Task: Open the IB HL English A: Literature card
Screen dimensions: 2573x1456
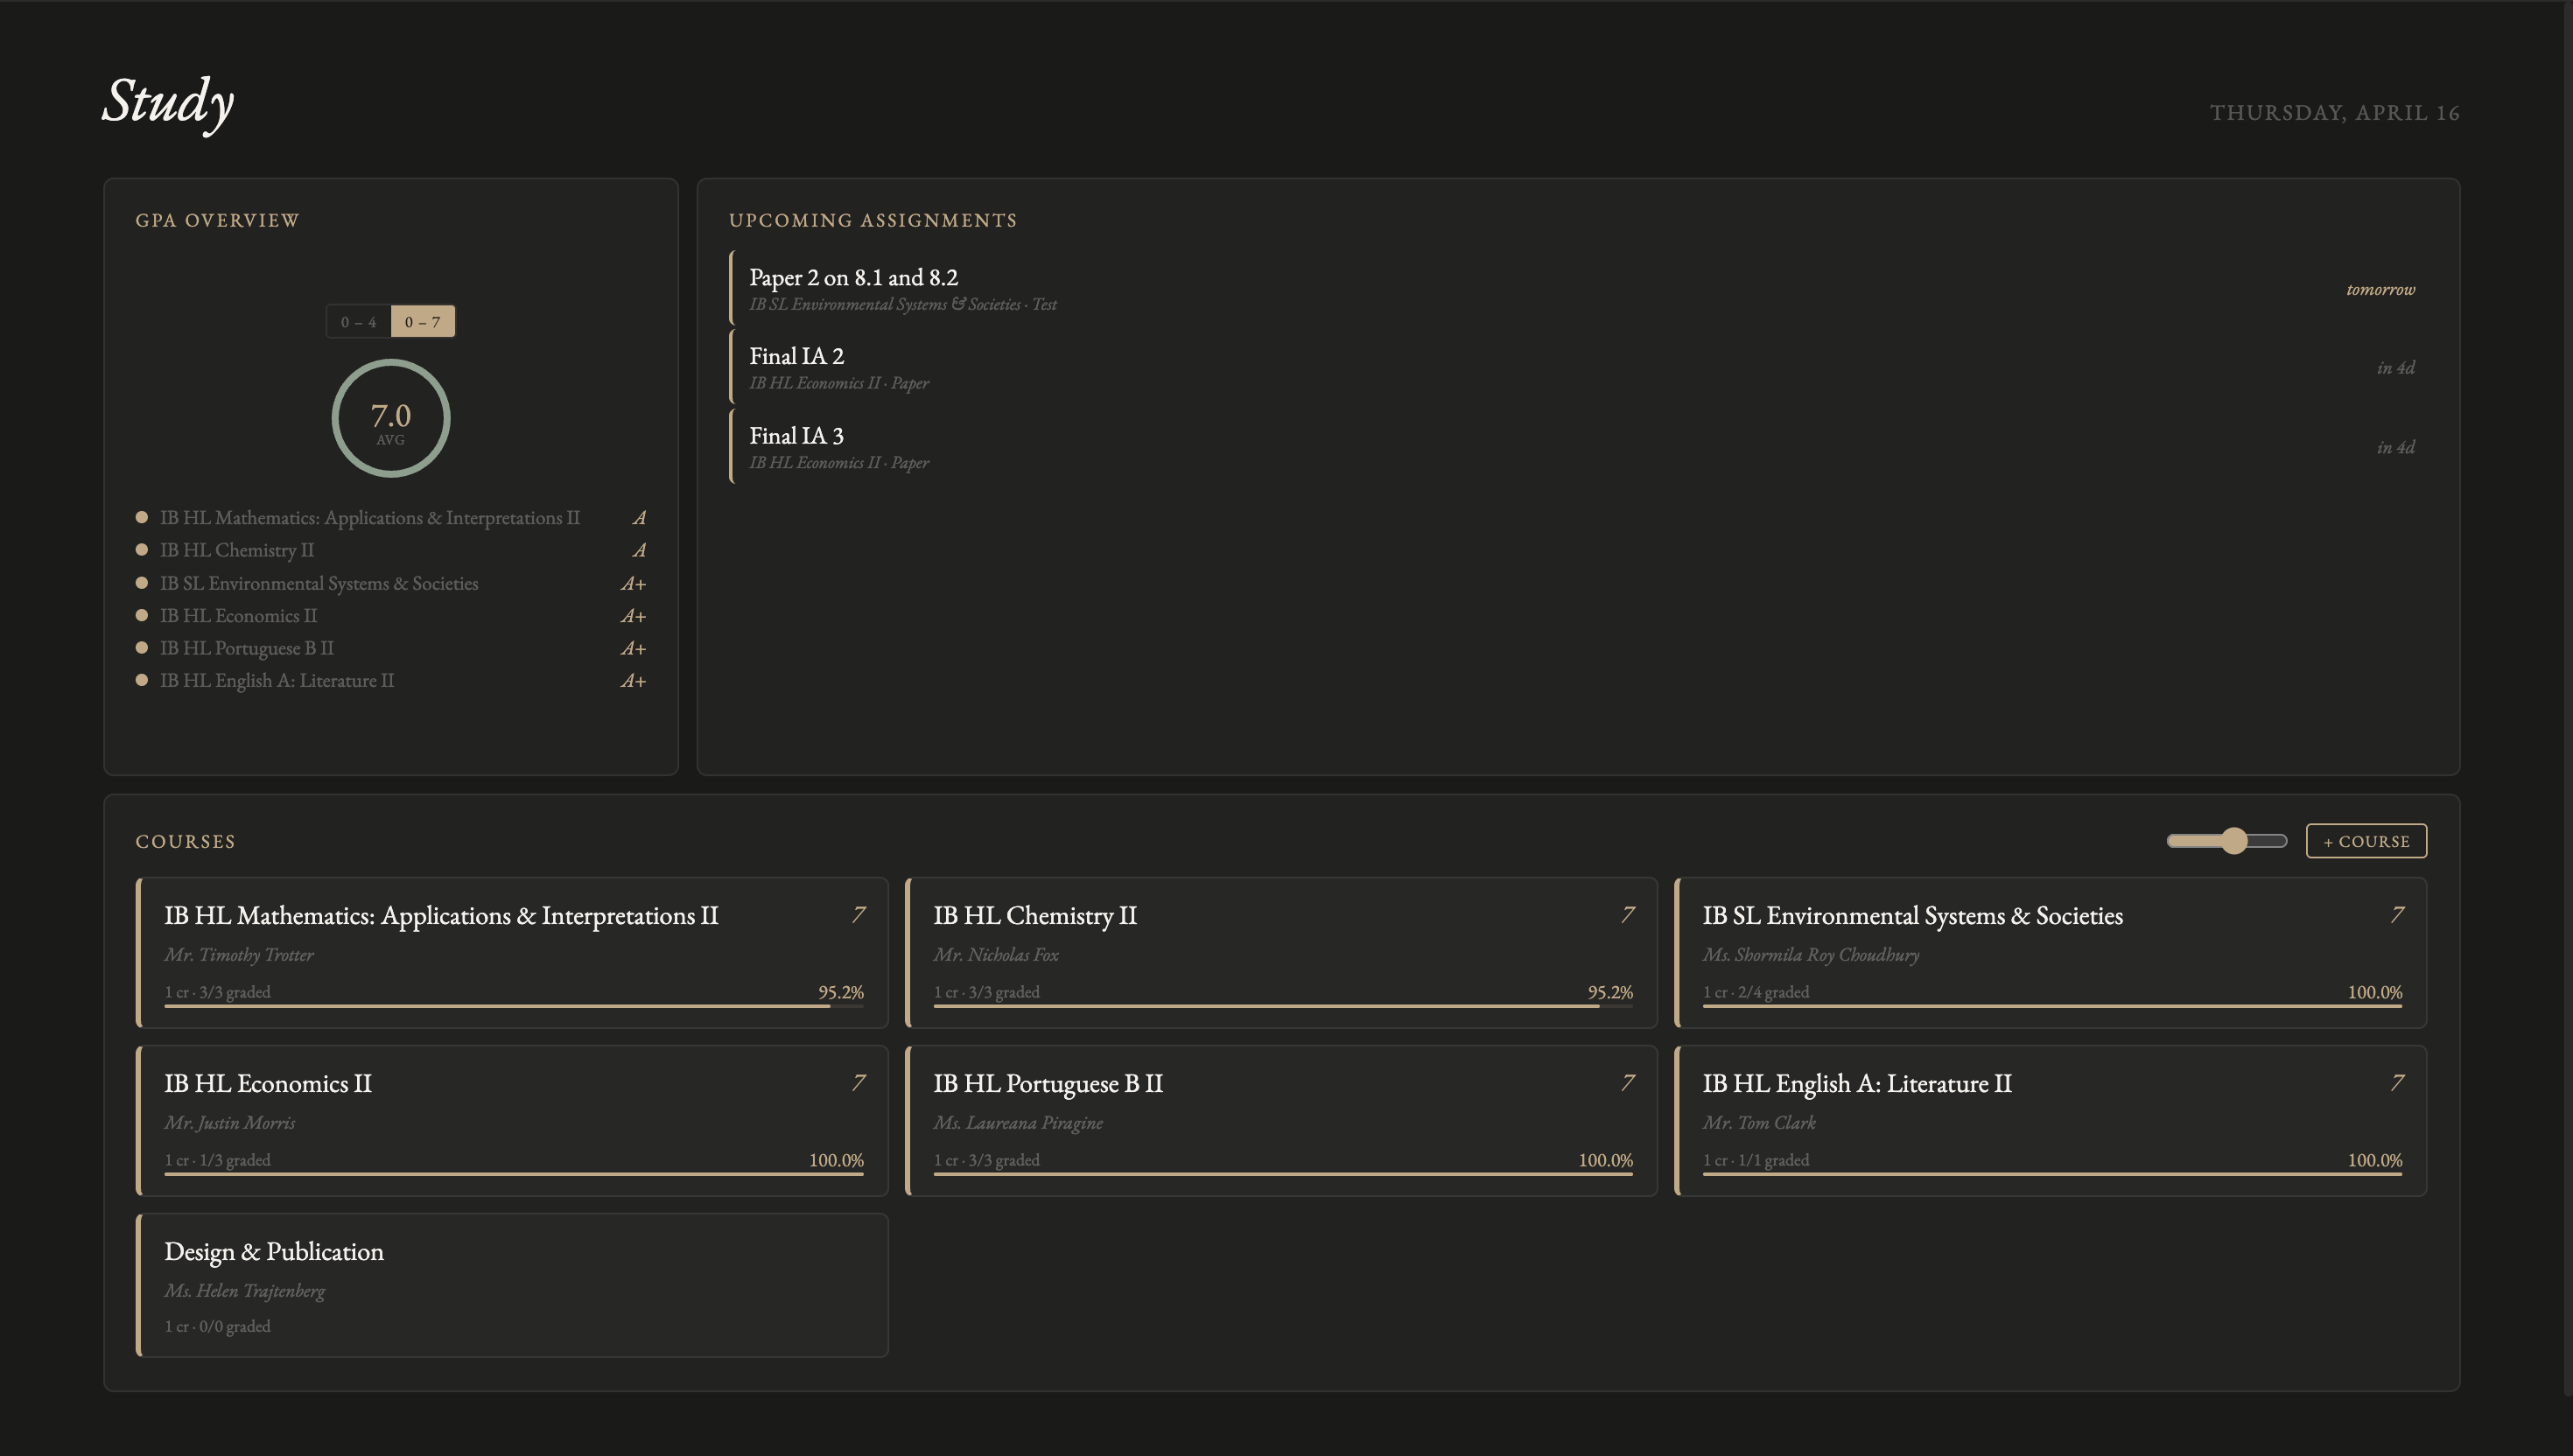Action: pyautogui.click(x=2051, y=1119)
